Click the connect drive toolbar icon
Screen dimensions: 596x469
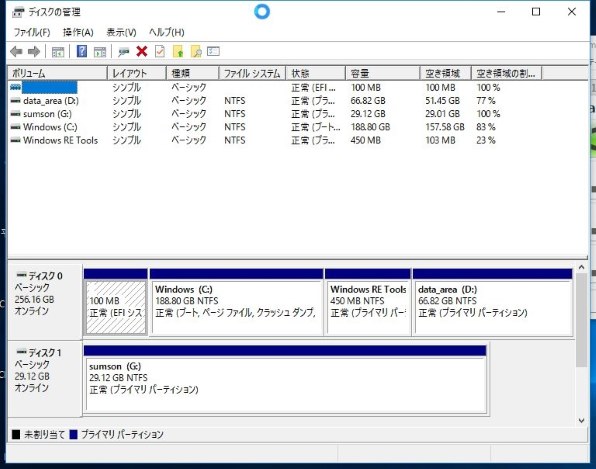(x=124, y=52)
